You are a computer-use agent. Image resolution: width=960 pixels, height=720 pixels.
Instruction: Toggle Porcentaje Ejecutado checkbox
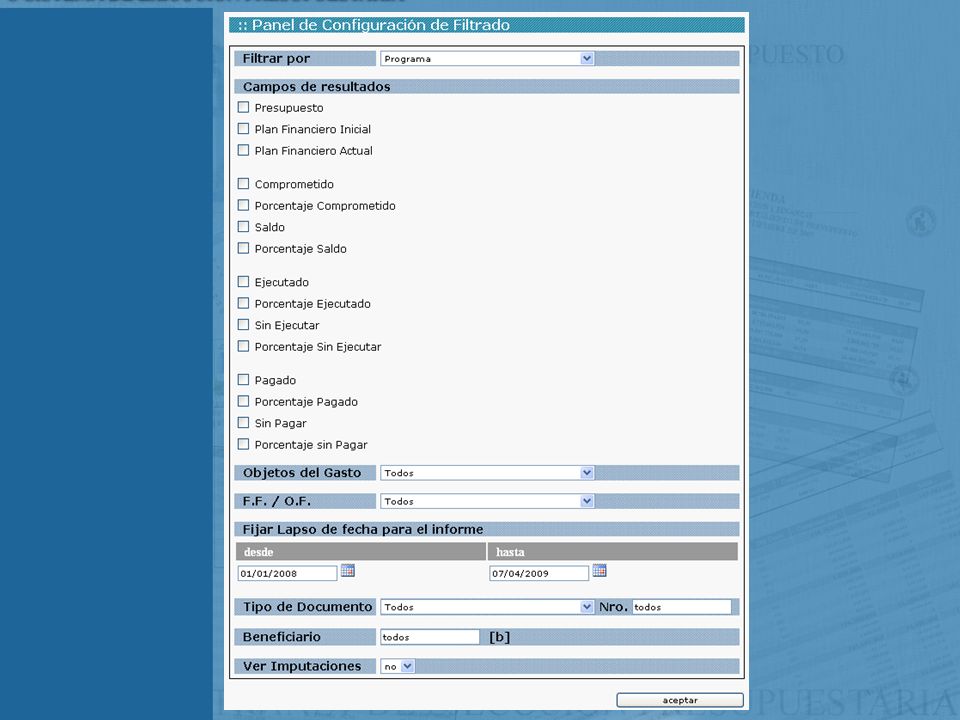click(x=243, y=303)
